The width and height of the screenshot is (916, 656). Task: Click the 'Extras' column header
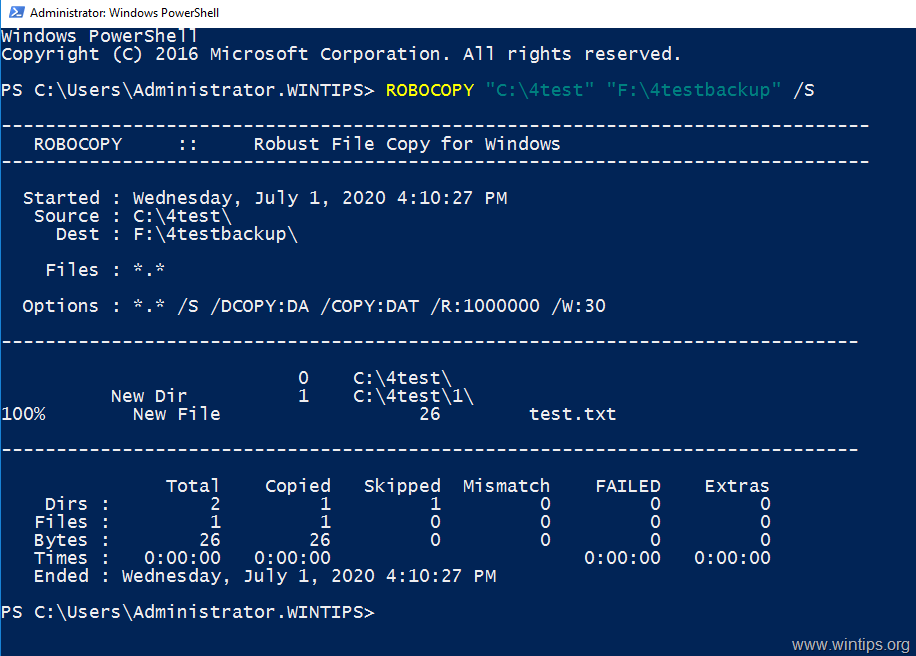tap(737, 486)
